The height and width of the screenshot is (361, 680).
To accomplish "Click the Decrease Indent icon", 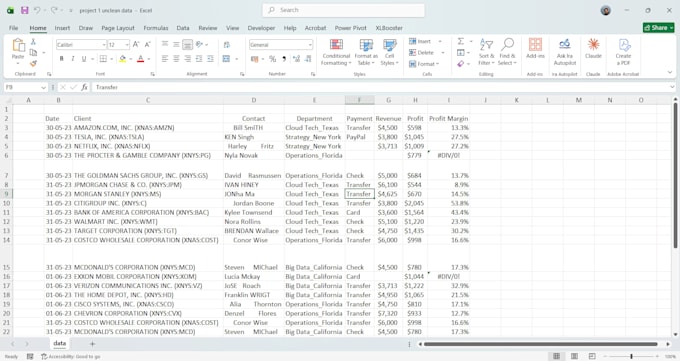I will point(199,59).
